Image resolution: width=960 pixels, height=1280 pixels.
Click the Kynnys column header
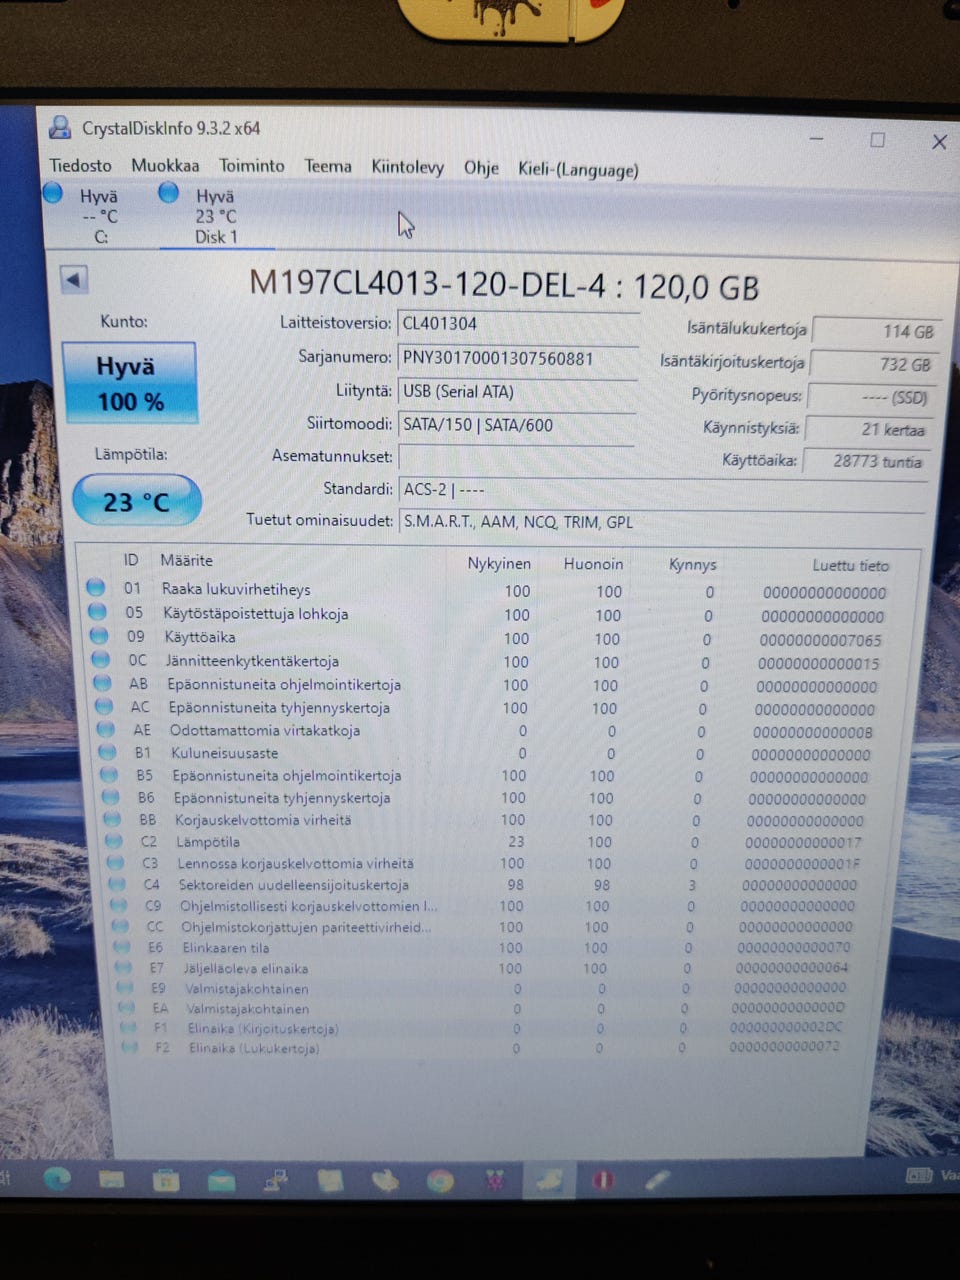point(692,565)
